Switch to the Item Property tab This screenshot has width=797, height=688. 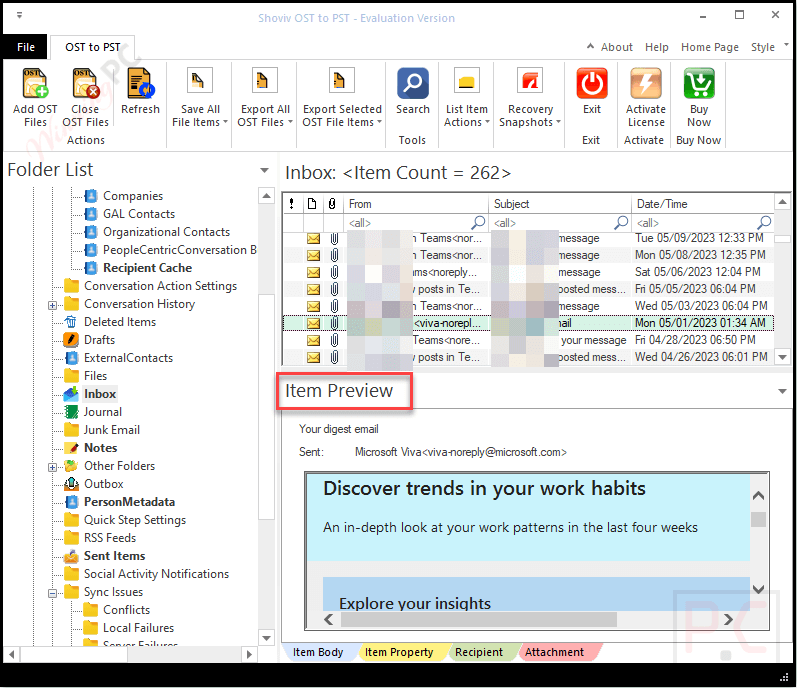click(x=399, y=652)
